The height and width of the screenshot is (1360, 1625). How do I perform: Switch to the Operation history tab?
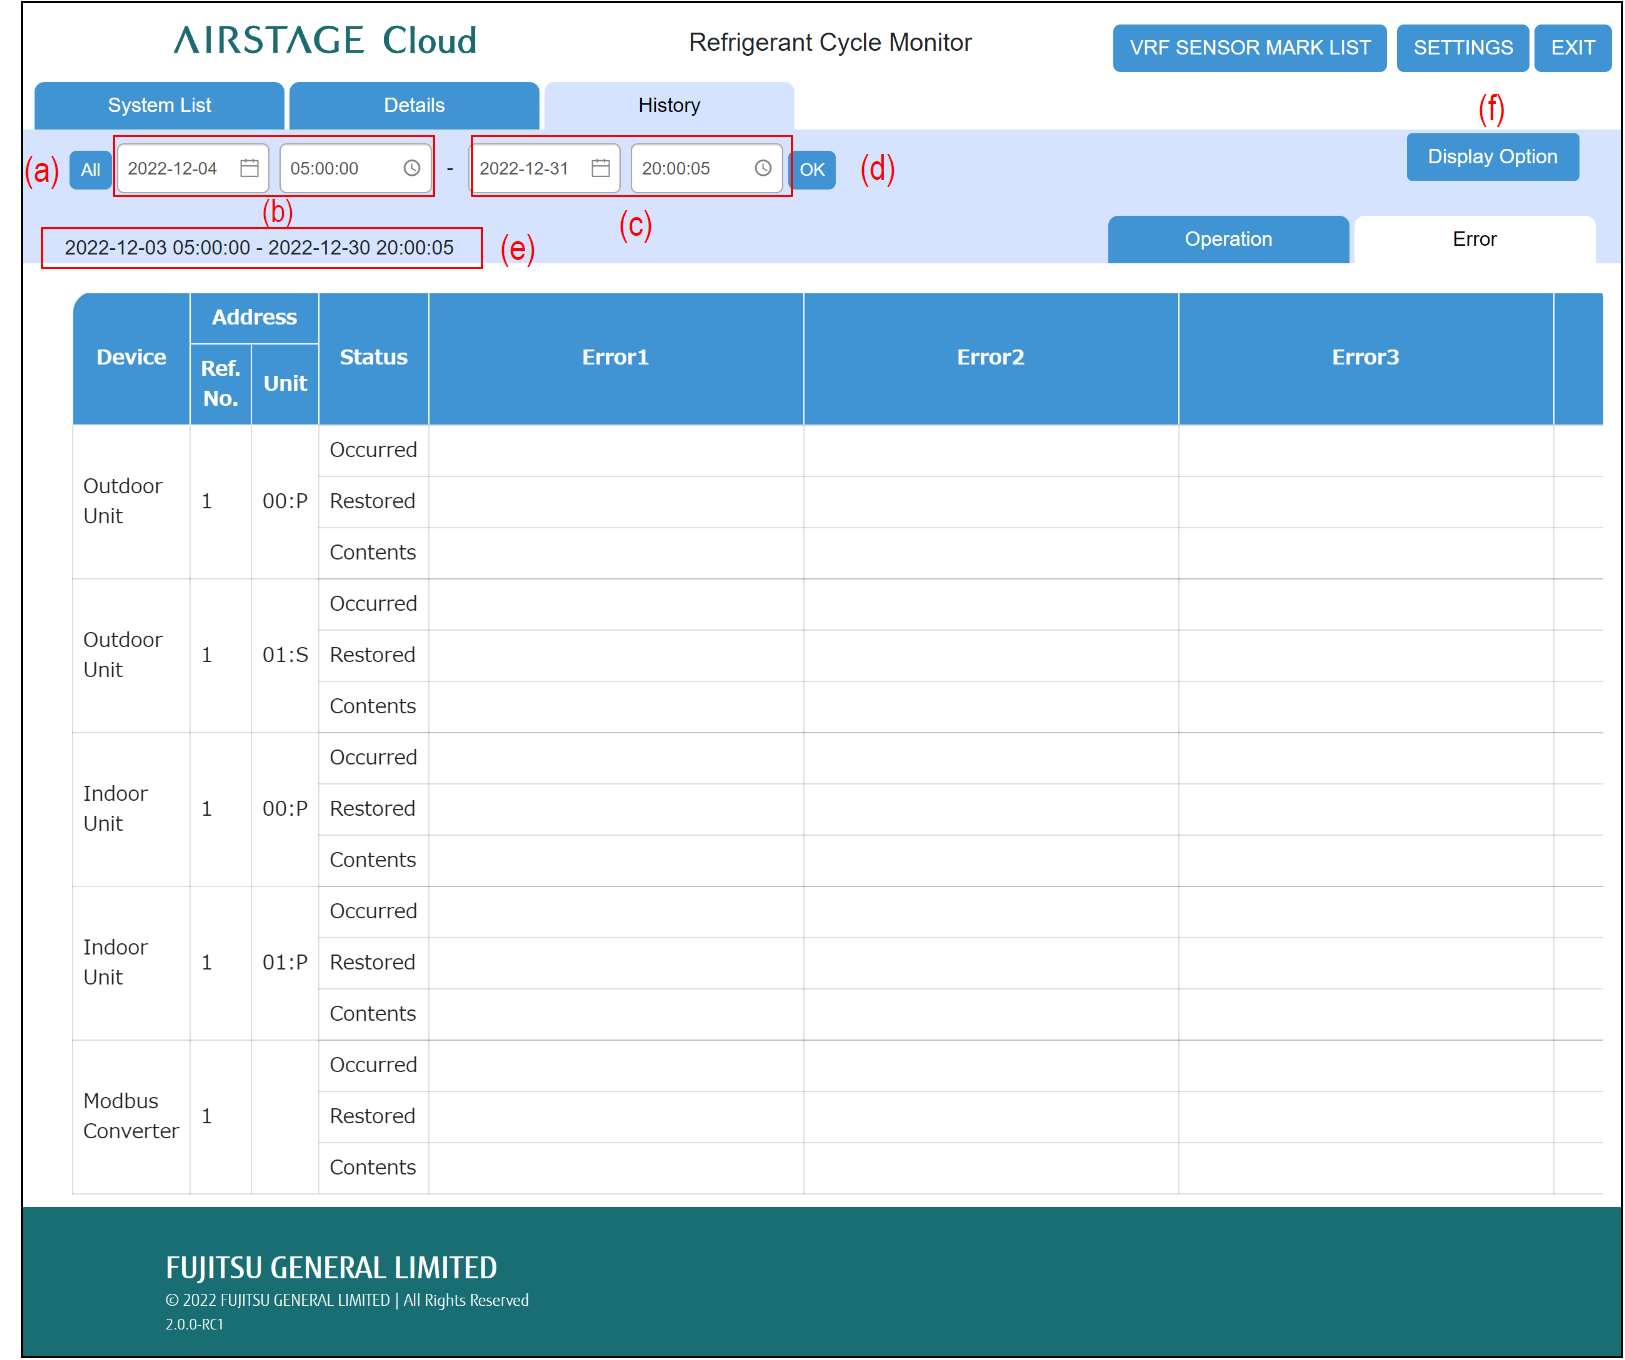coord(1228,240)
